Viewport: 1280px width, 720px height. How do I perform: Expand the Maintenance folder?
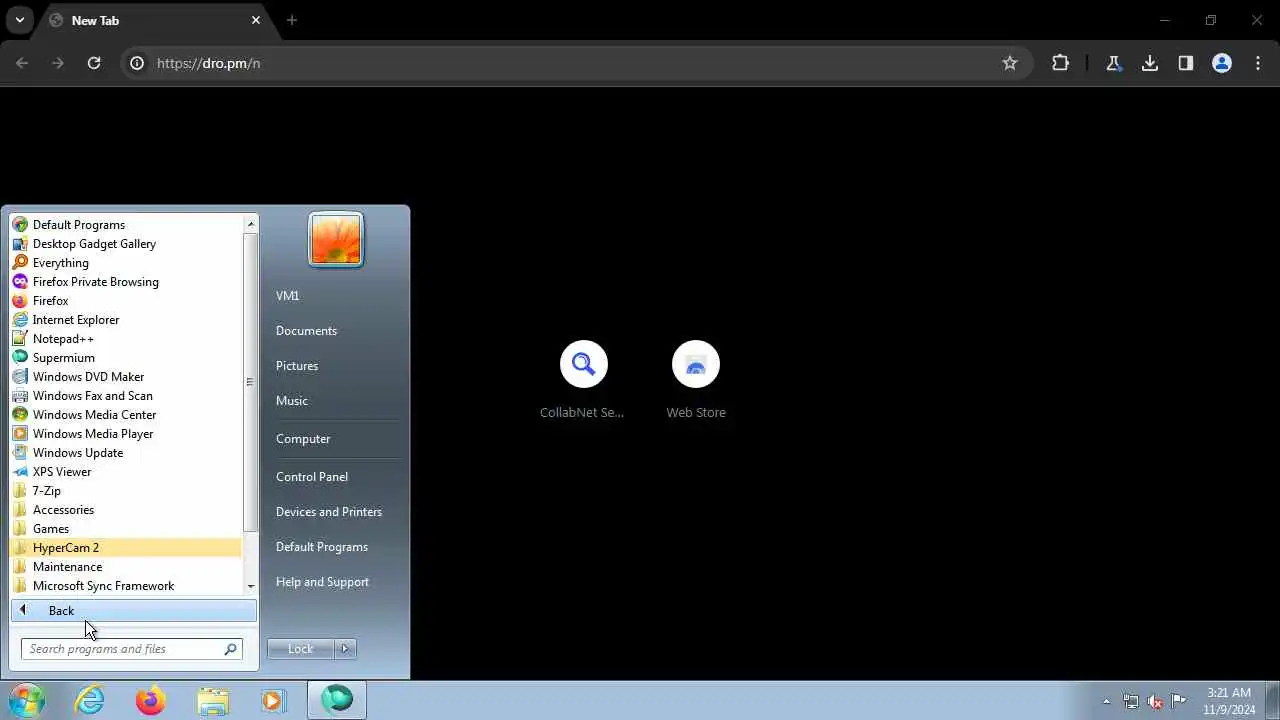[125, 567]
